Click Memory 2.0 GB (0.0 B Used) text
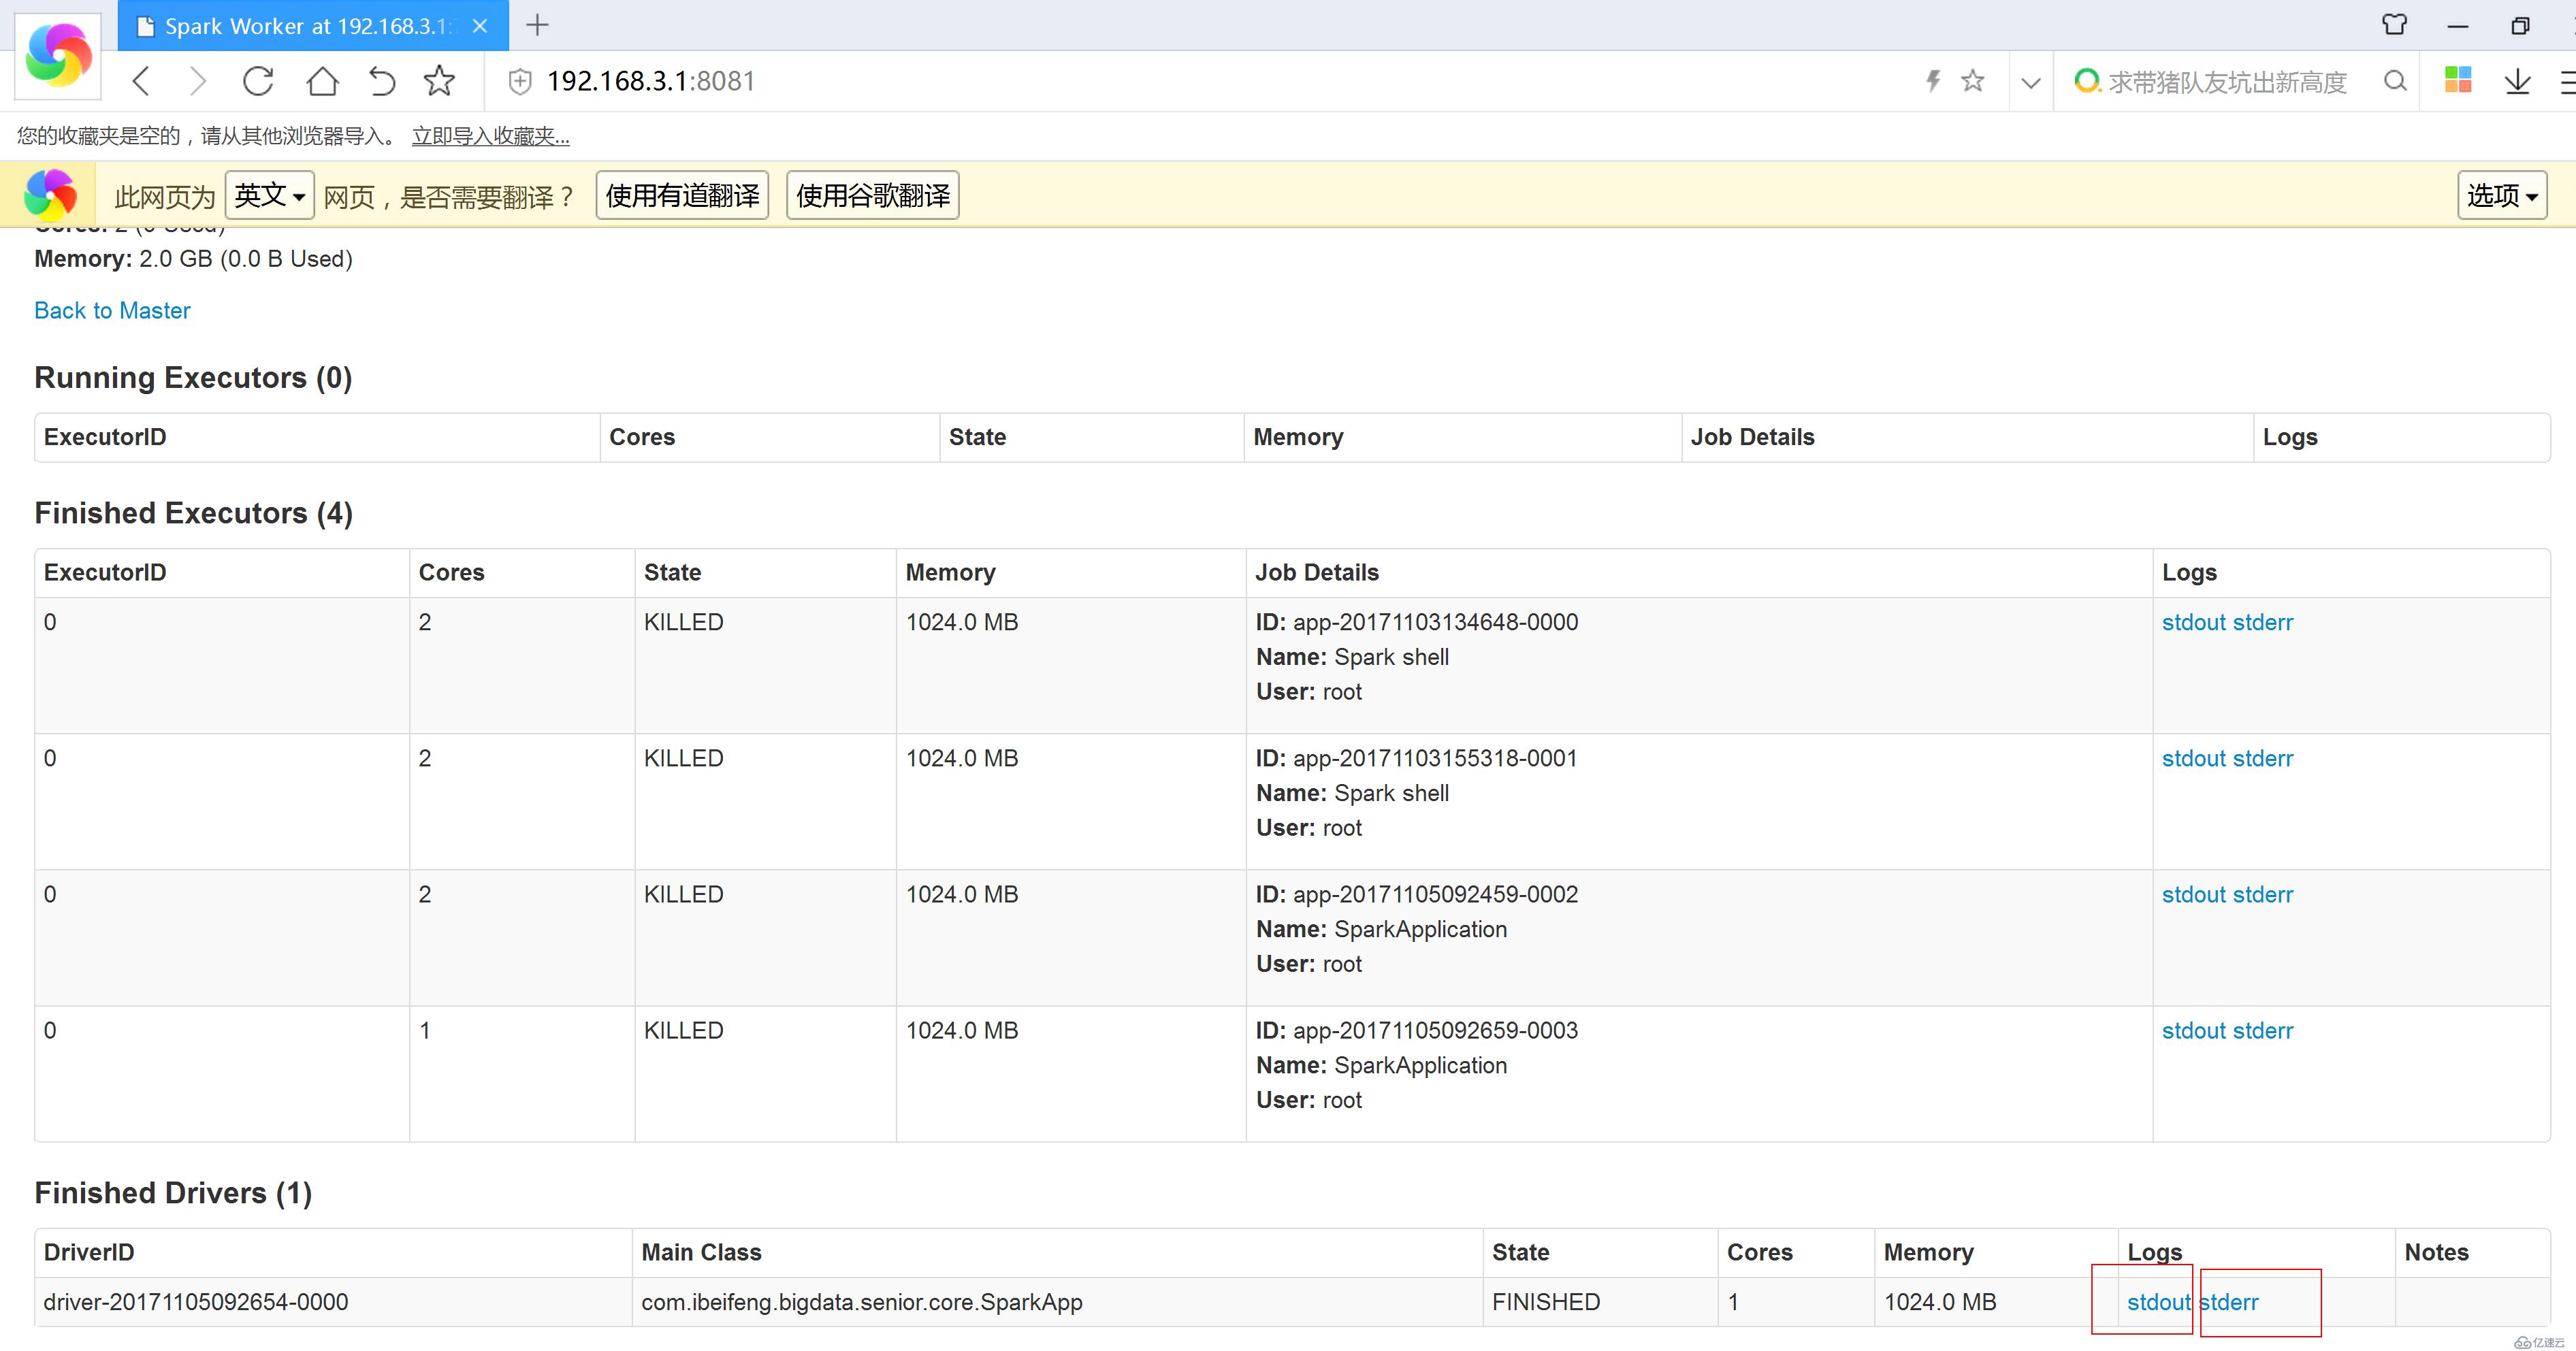2576x1351 pixels. click(x=194, y=259)
